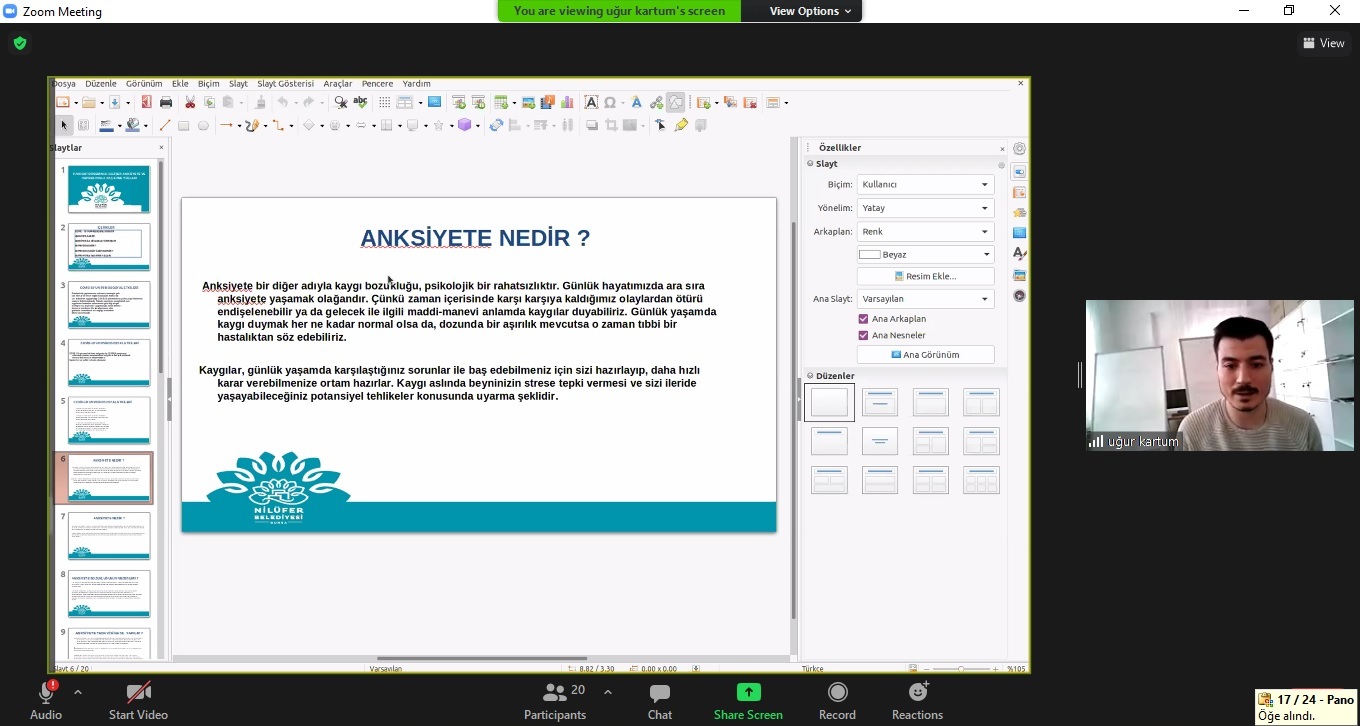1360x726 pixels.
Task: Click the zoom slider in status bar
Action: click(961, 668)
